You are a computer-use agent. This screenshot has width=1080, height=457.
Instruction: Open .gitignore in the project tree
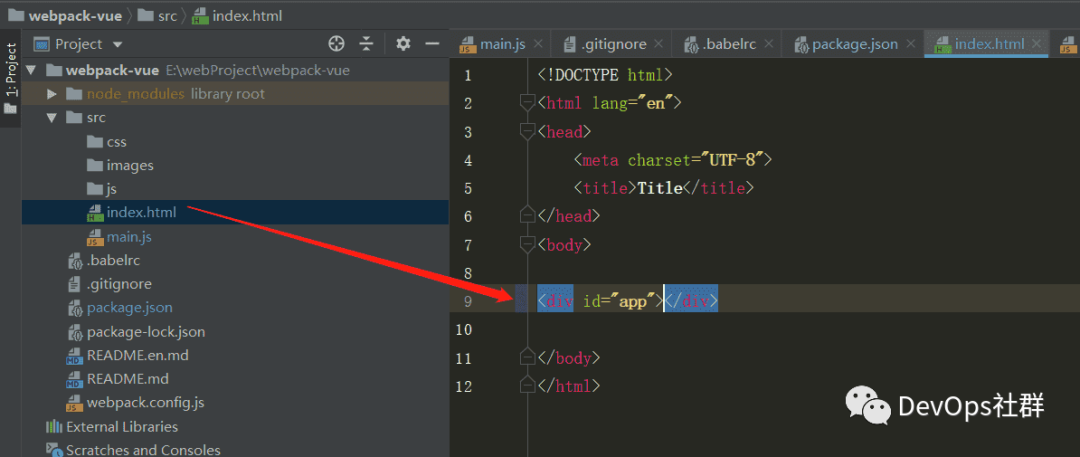tap(110, 284)
